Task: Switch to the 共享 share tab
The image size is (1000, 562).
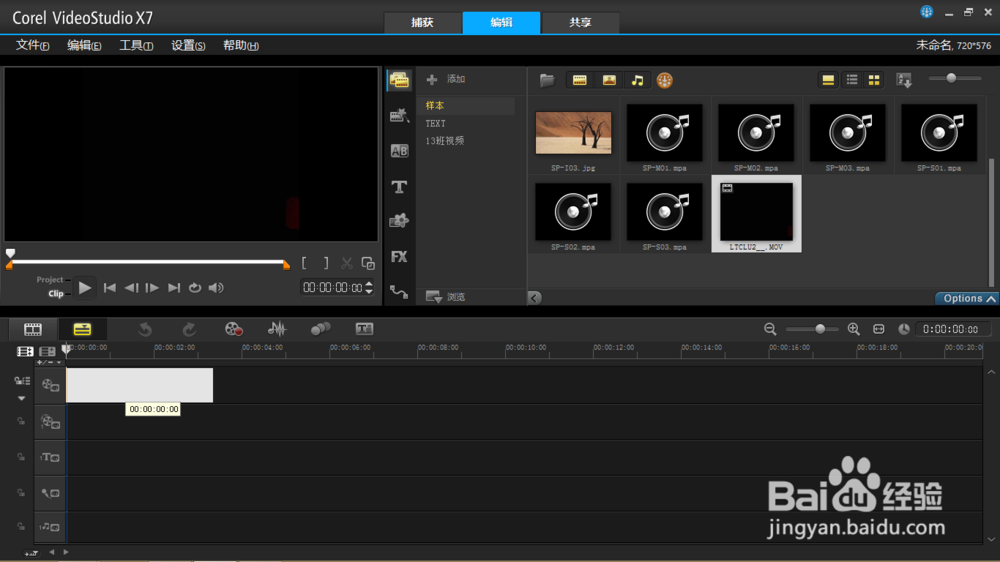Action: click(580, 22)
